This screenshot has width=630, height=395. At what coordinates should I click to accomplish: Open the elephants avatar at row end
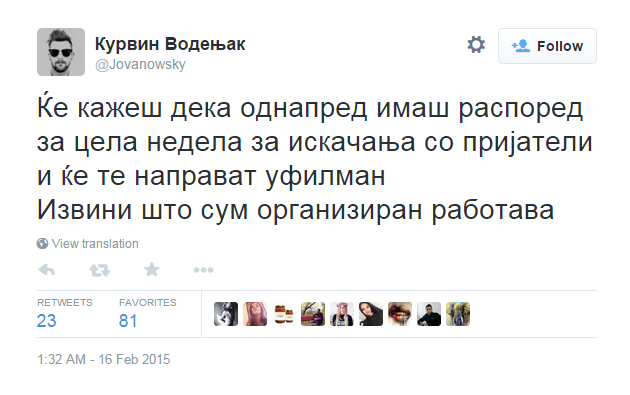458,314
